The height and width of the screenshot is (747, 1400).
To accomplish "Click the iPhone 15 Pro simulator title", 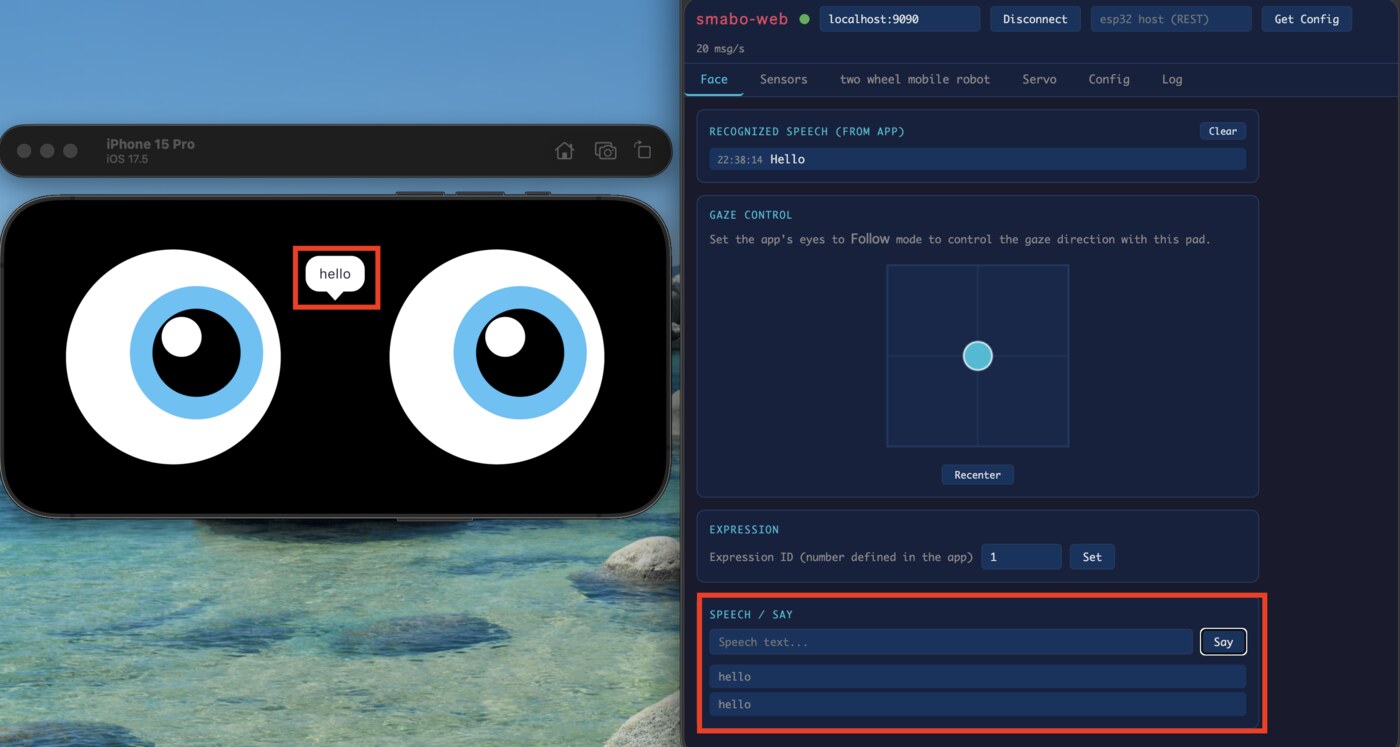I will point(151,144).
